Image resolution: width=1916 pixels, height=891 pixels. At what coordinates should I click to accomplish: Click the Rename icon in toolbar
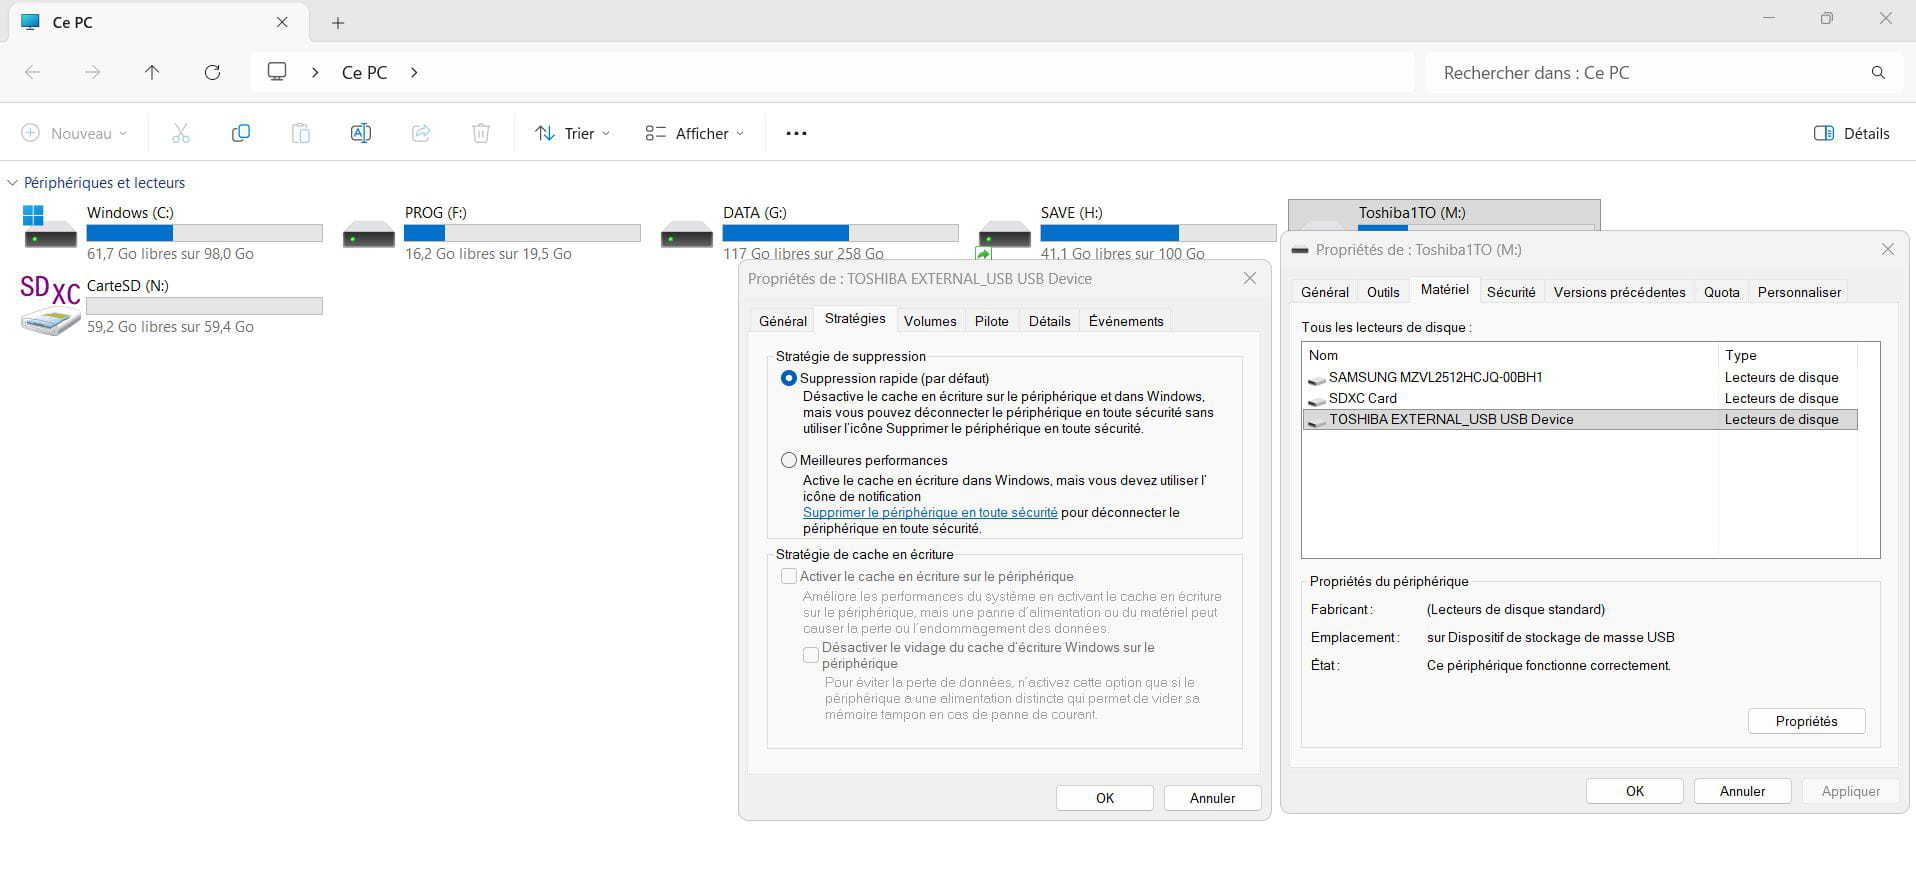pos(361,133)
